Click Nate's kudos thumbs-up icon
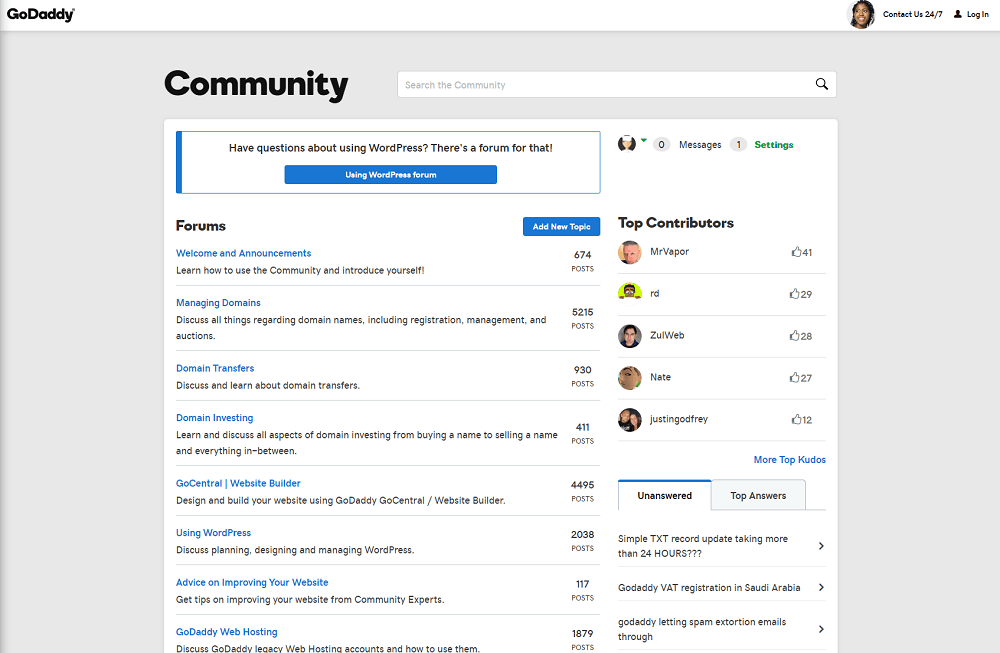The image size is (1000, 653). click(795, 378)
